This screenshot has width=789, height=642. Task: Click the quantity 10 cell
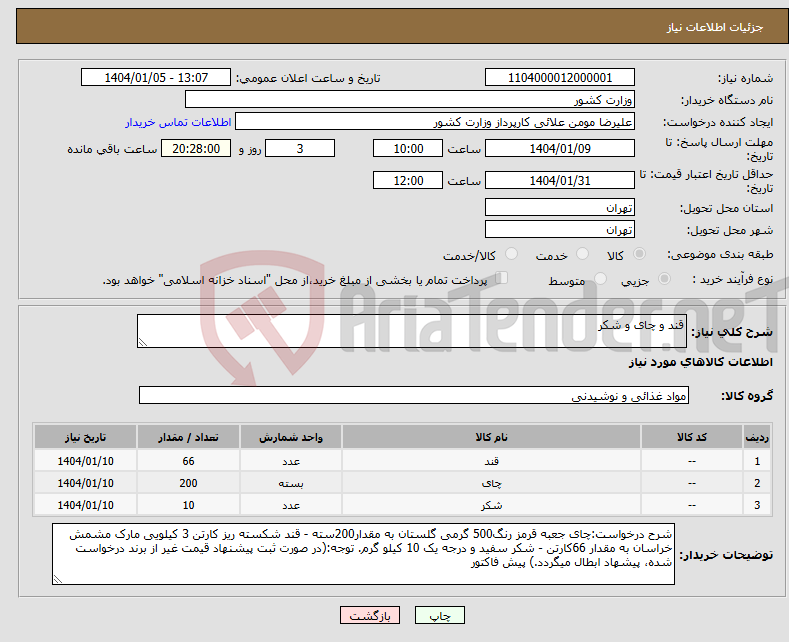tap(188, 505)
